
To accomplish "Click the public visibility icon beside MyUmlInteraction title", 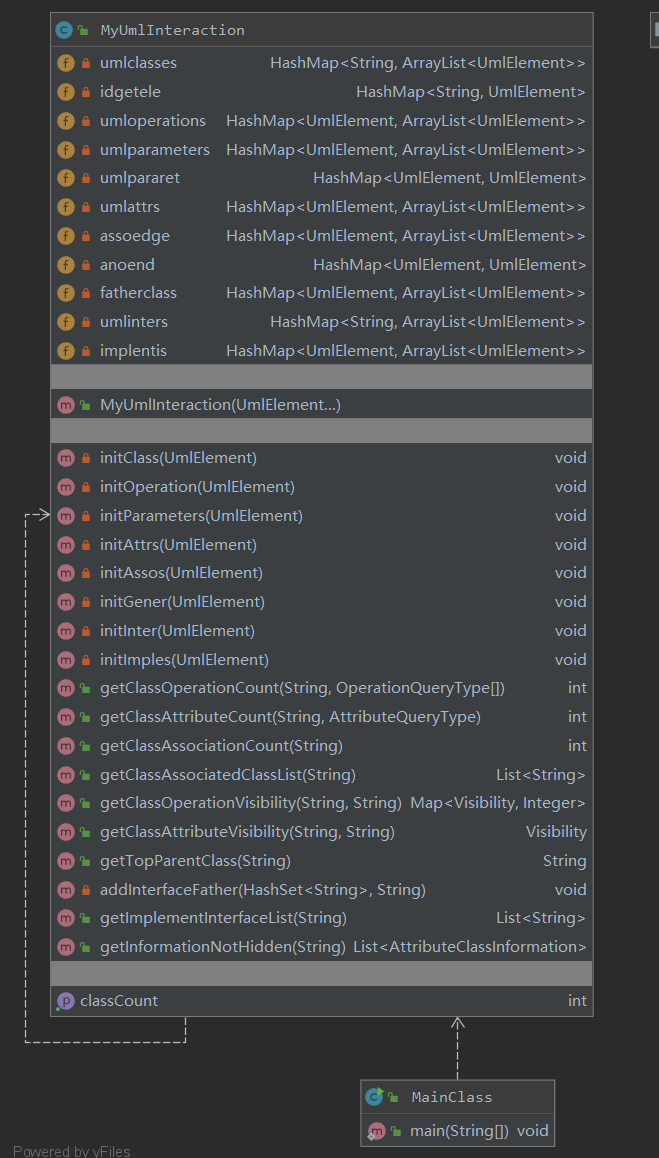I will (83, 31).
